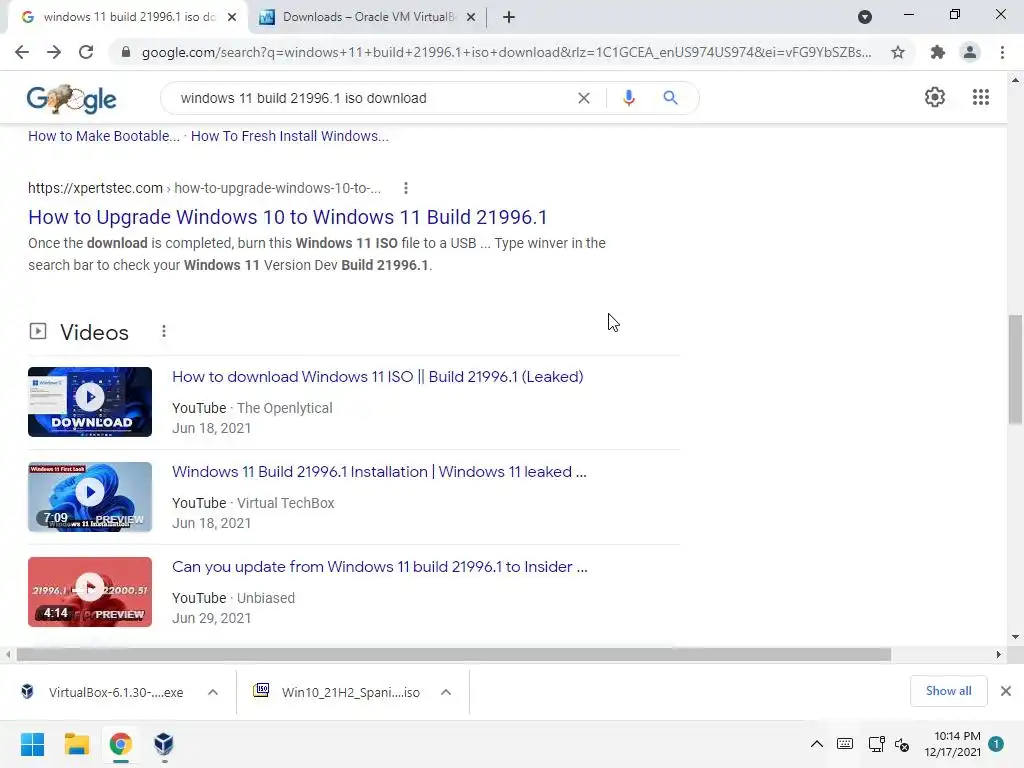Screen dimensions: 1024x768
Task: Bookmark this page with the star icon
Action: (x=898, y=52)
